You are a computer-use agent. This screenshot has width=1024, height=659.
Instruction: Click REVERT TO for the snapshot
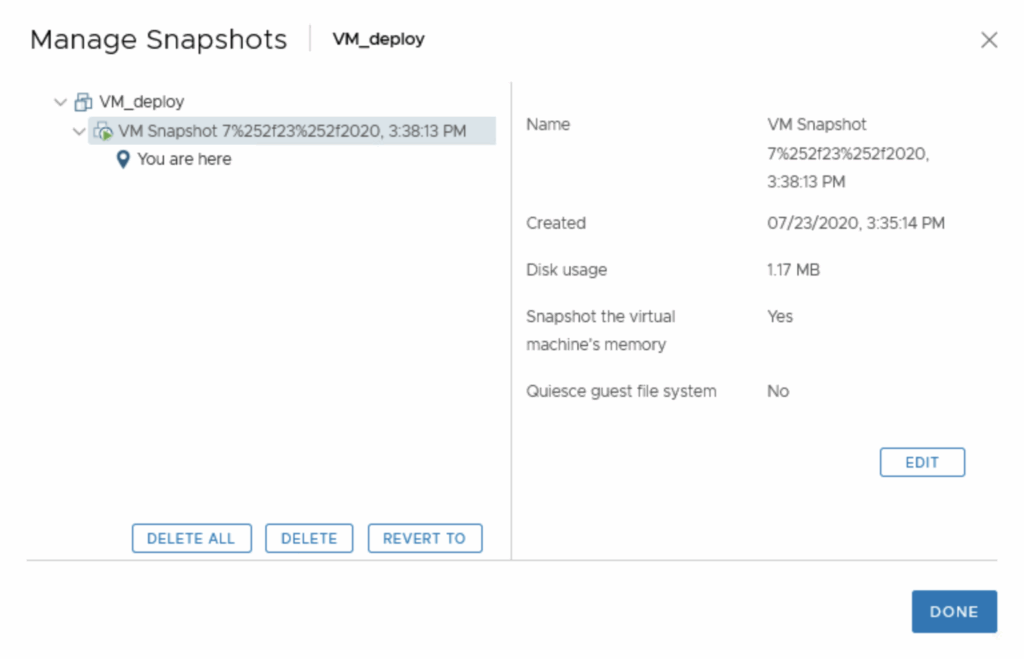[x=424, y=538]
